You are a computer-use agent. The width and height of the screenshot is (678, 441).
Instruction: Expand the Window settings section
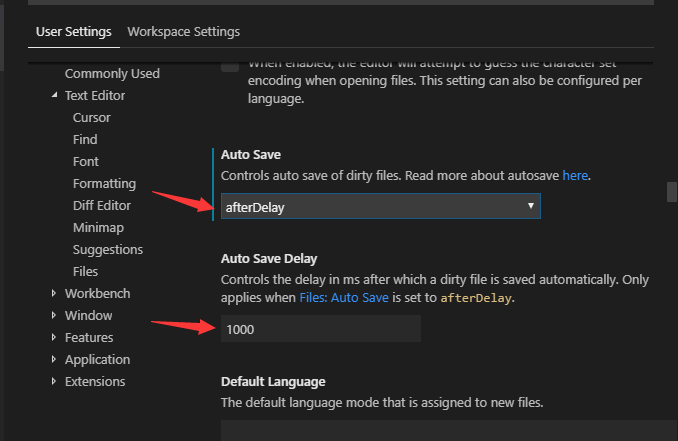(x=55, y=316)
